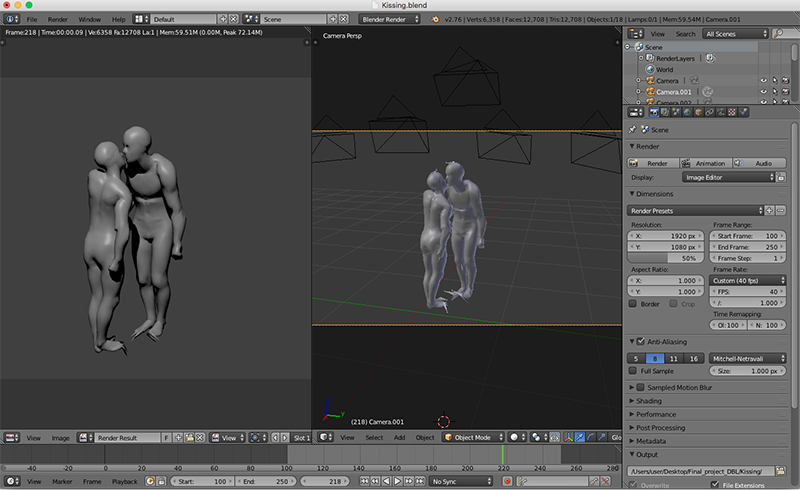Image resolution: width=800 pixels, height=490 pixels.
Task: Hide Camera via its eye icon
Action: [x=763, y=80]
